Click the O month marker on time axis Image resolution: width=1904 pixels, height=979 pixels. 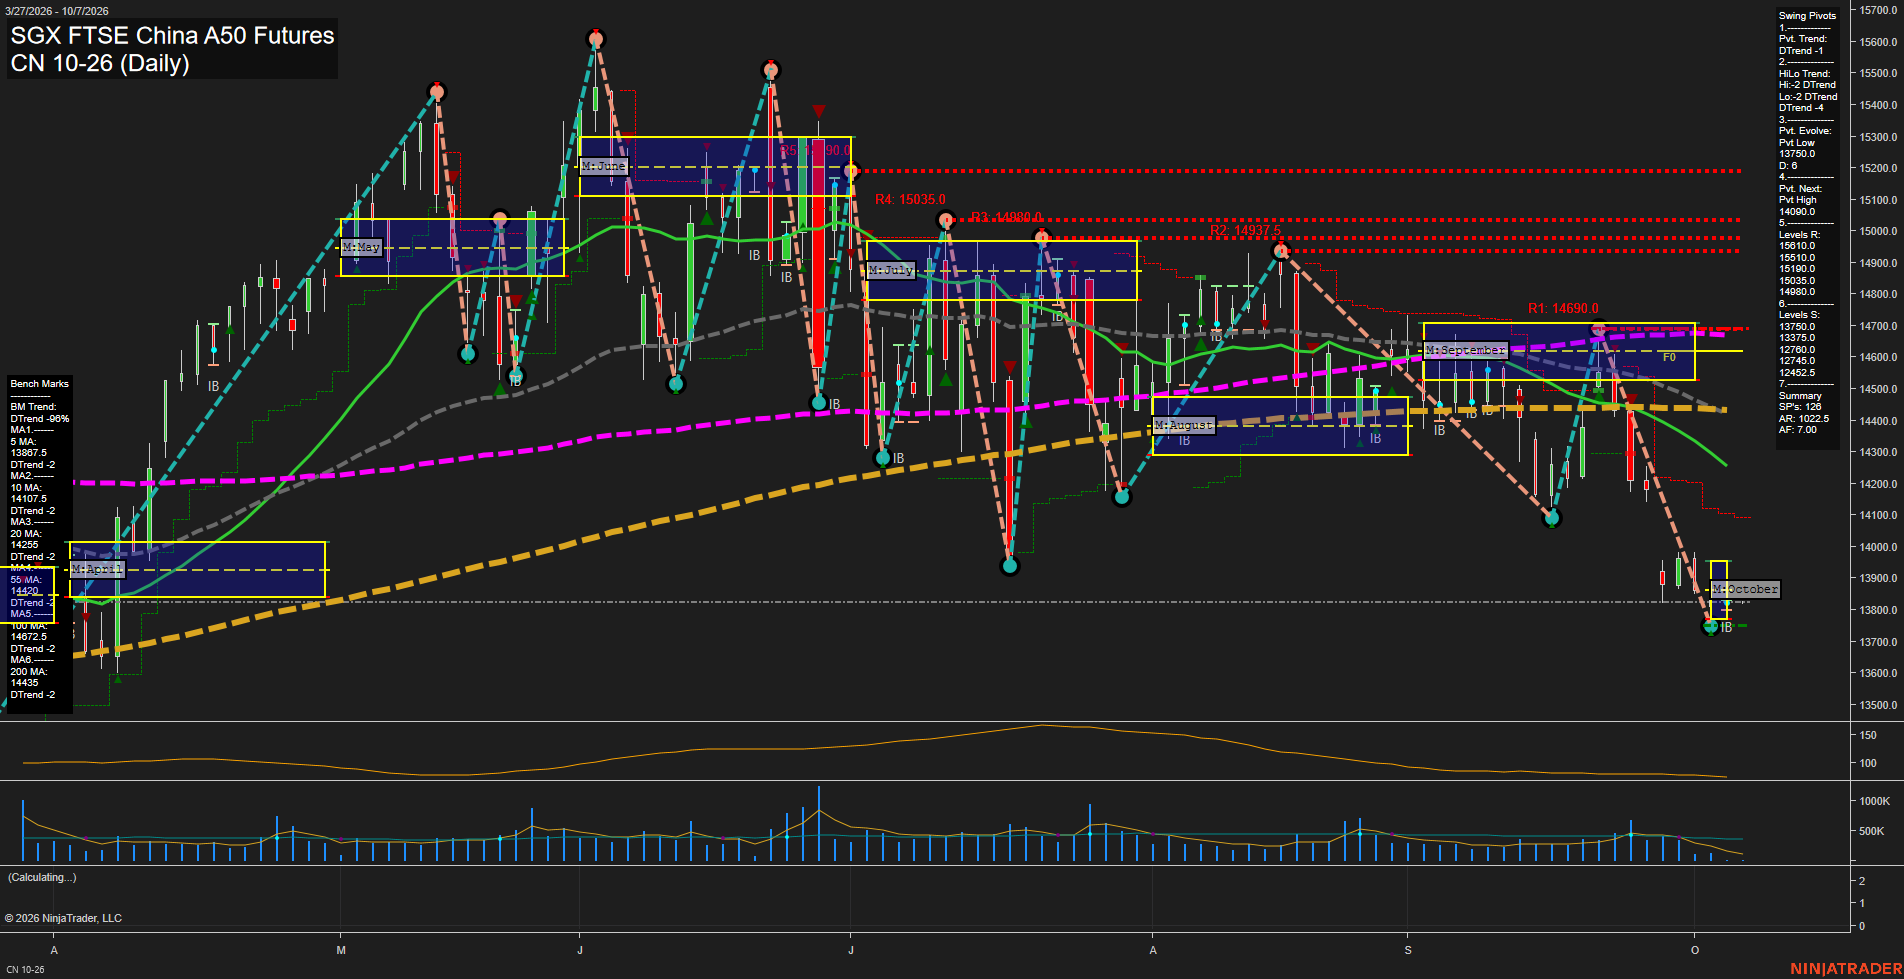(x=1694, y=950)
